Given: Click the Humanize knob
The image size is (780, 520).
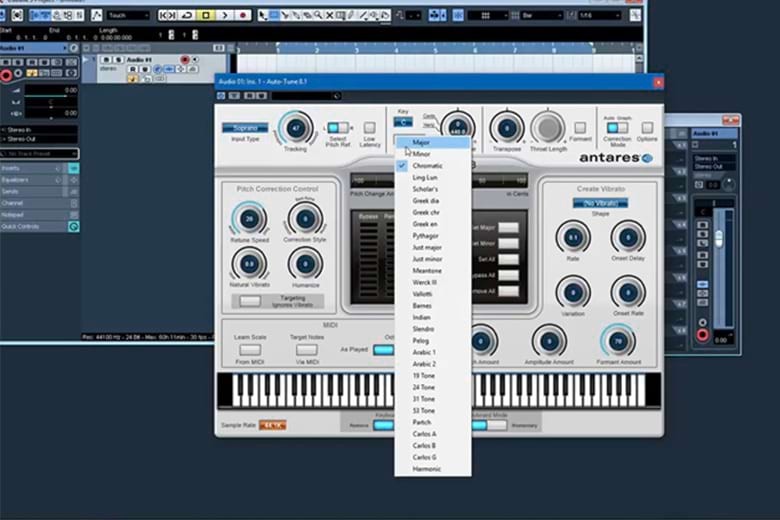Looking at the screenshot, I should point(305,264).
